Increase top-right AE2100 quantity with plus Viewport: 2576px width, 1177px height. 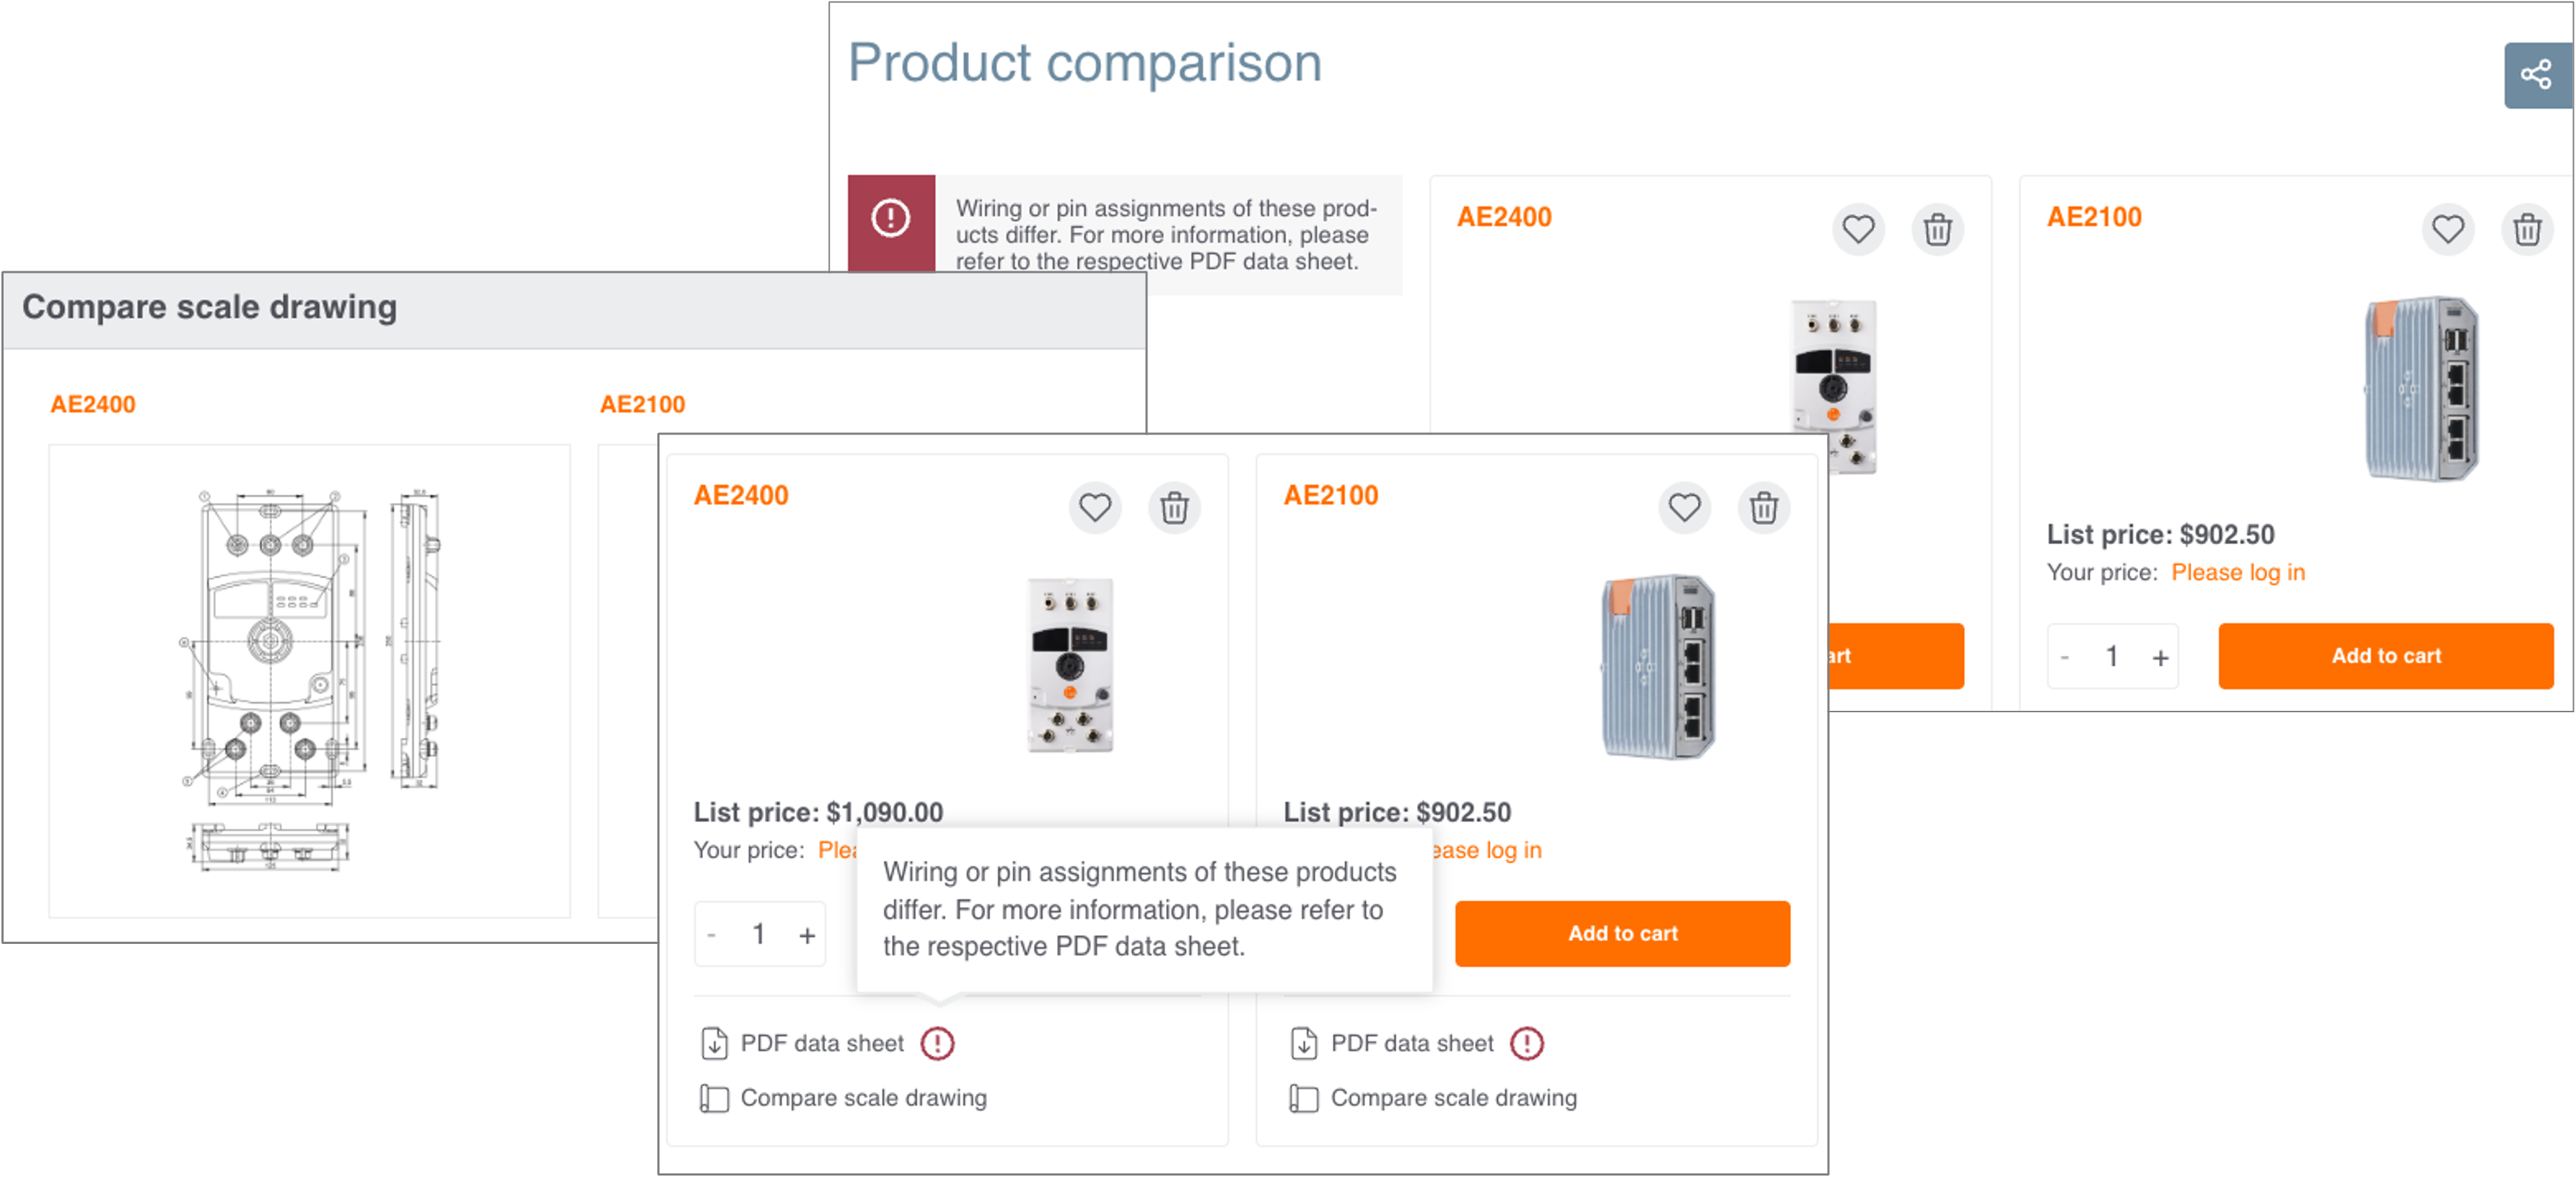point(2160,657)
